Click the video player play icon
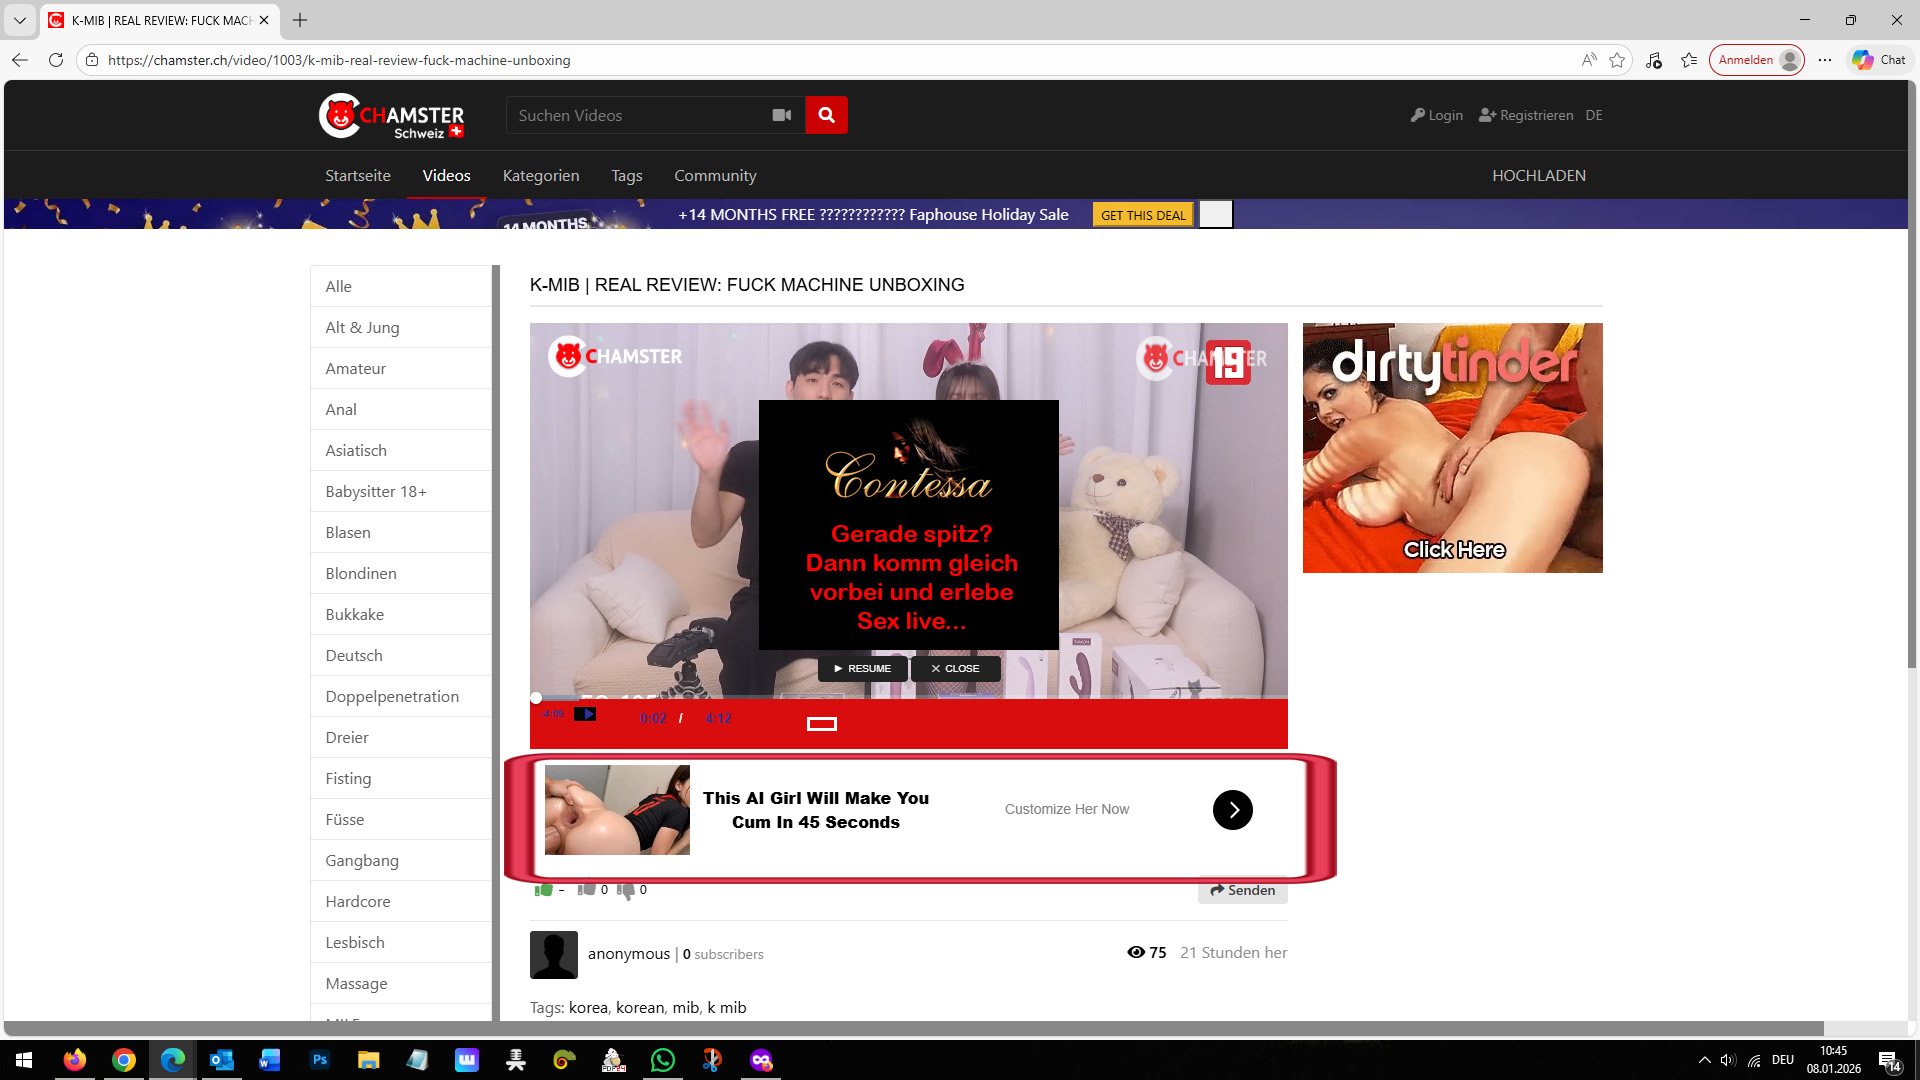The width and height of the screenshot is (1920, 1080). [x=585, y=714]
